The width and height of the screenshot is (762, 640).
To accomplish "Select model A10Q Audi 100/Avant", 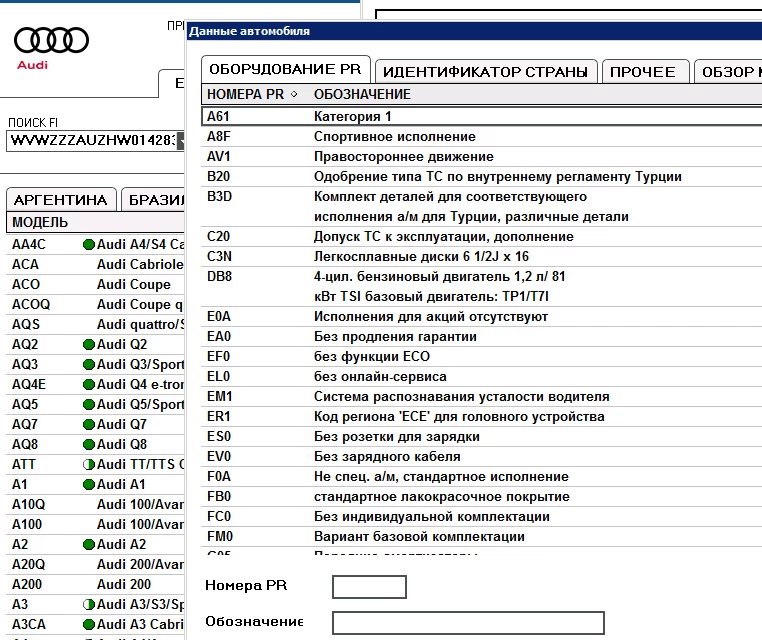I will click(x=95, y=504).
